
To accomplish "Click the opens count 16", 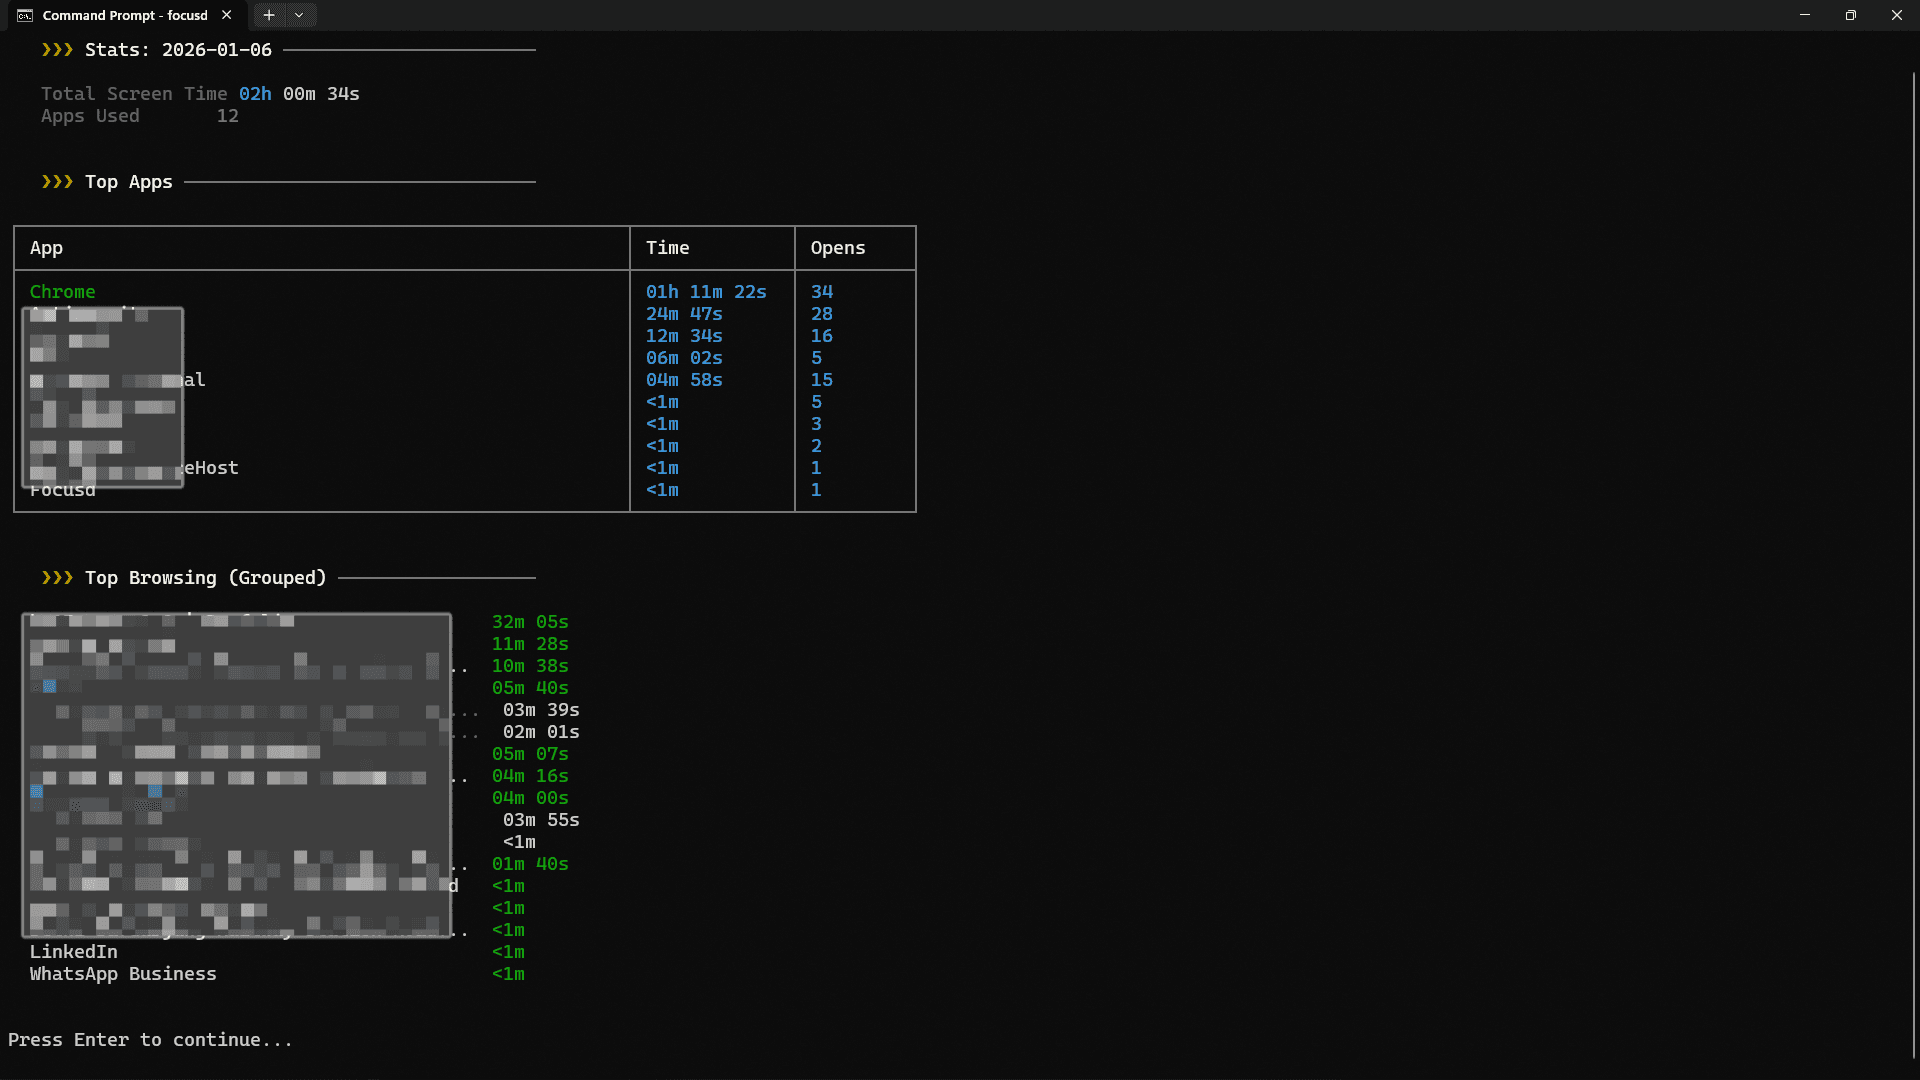I will tap(822, 336).
